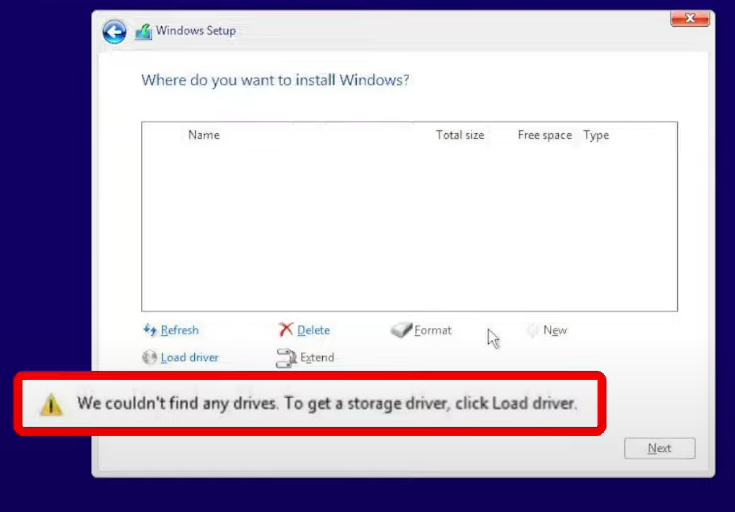The width and height of the screenshot is (735, 512).
Task: Click the New link
Action: click(x=555, y=330)
